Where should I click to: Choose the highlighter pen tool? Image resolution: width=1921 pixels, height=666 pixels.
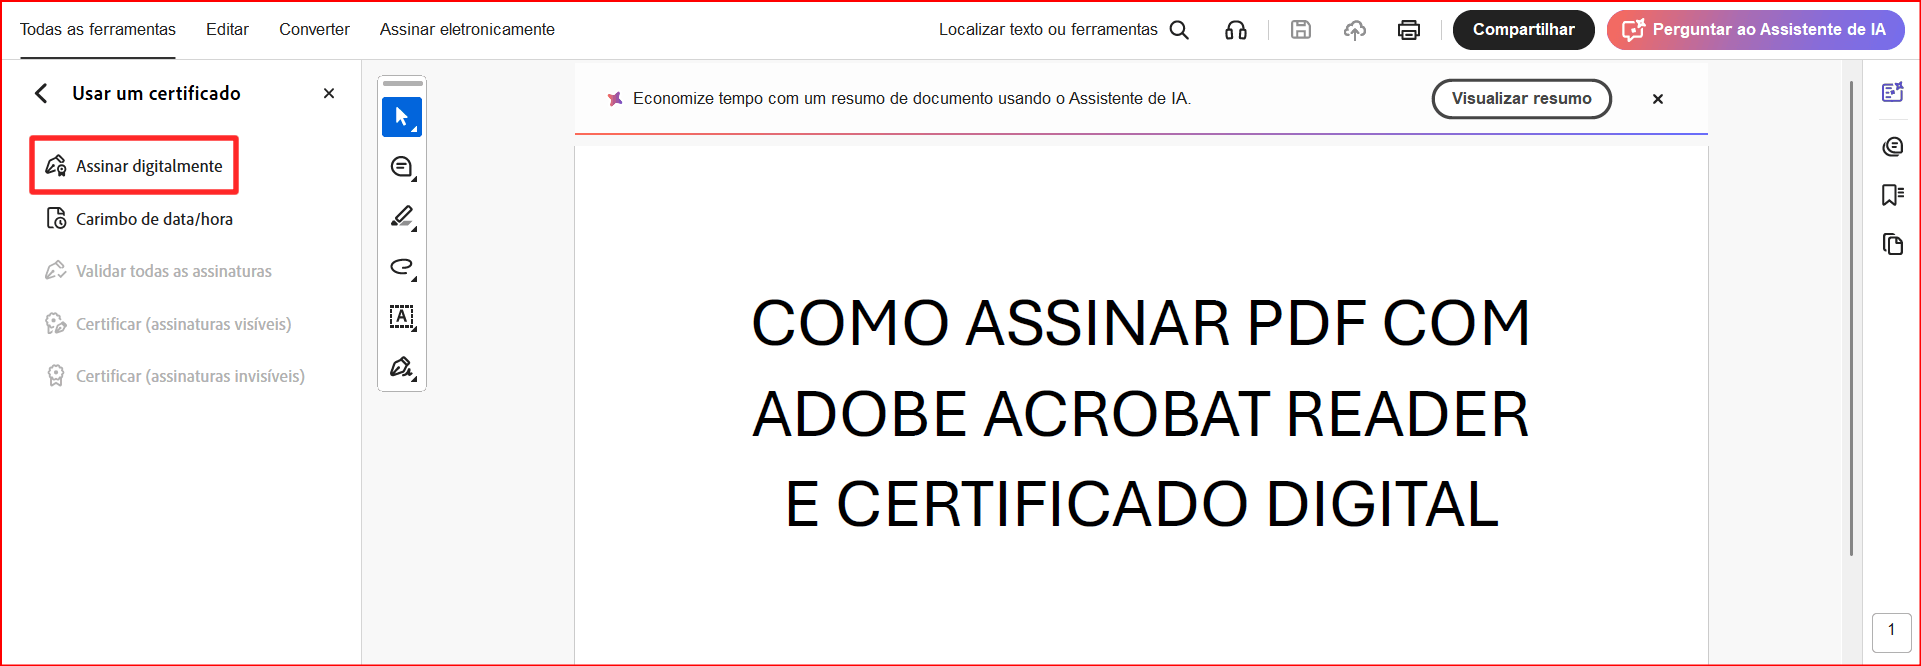[402, 217]
